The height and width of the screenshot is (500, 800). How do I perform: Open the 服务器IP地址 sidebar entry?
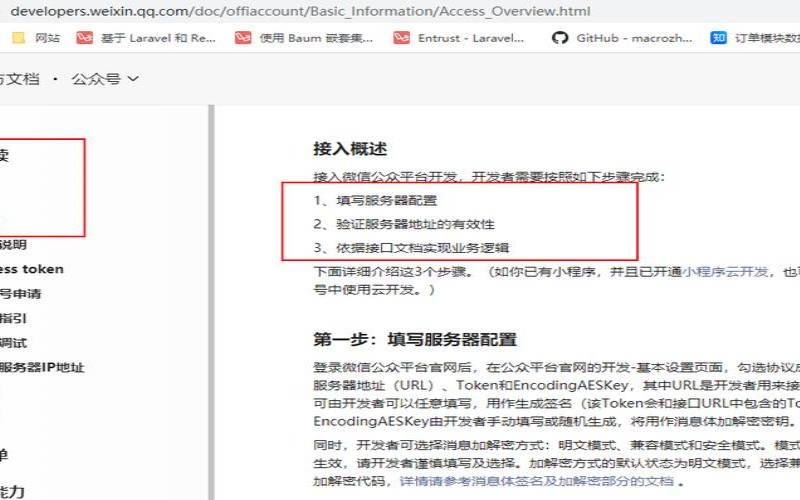pyautogui.click(x=42, y=367)
